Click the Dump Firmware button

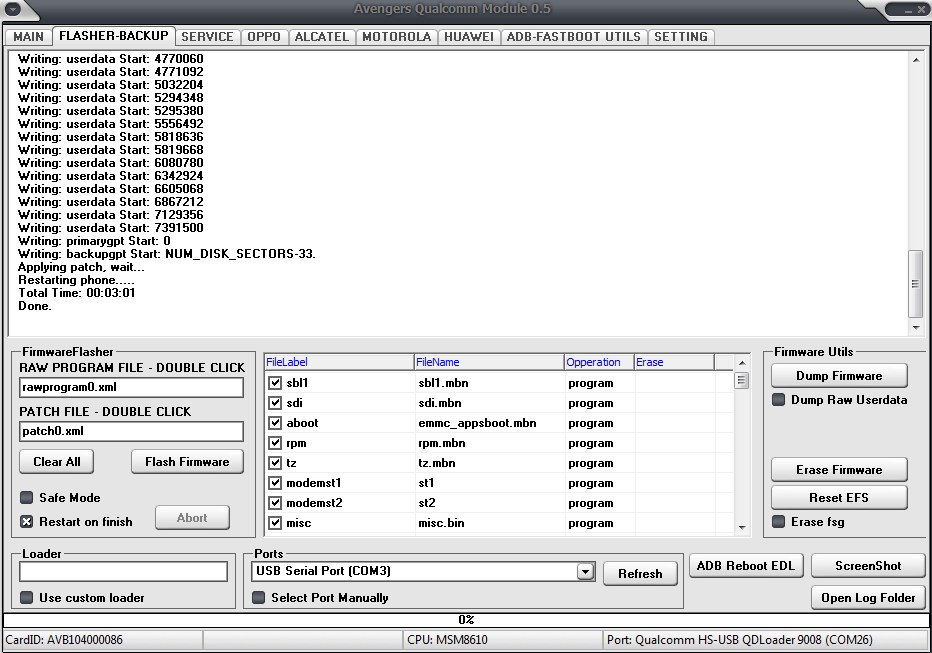point(839,376)
